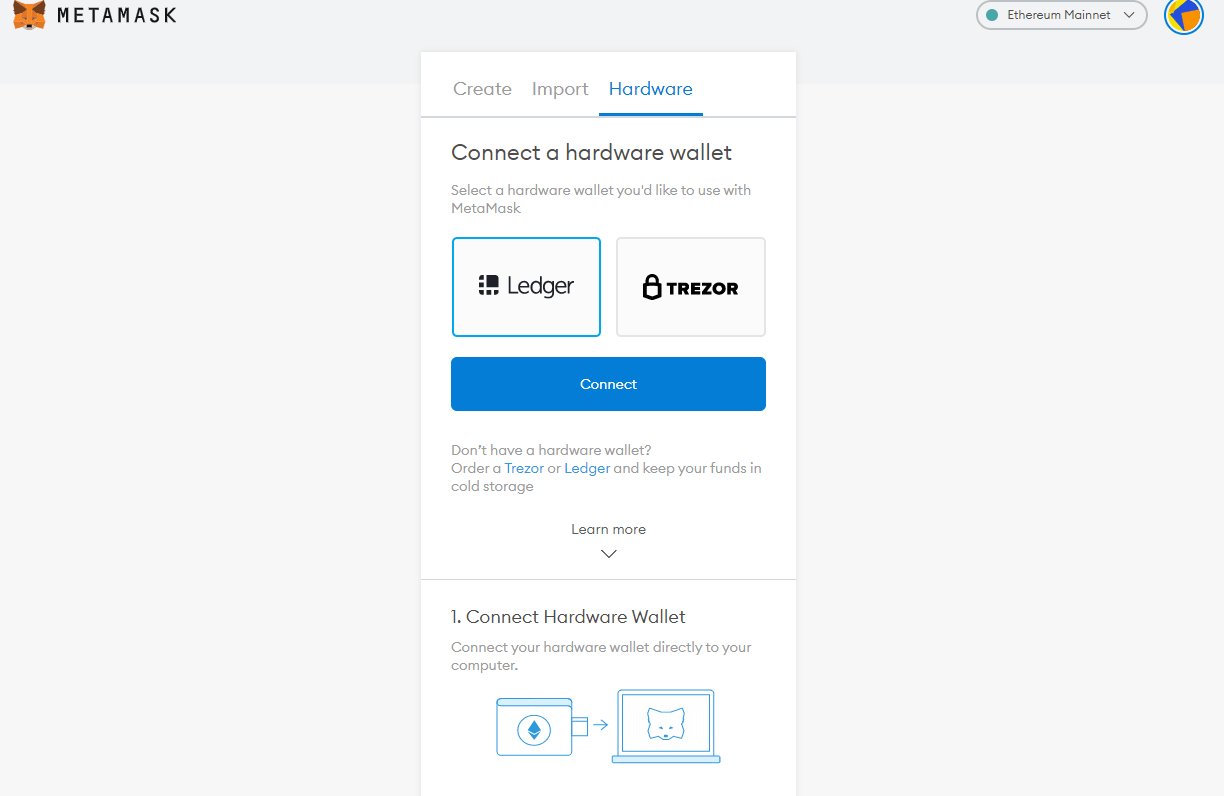This screenshot has height=796, width=1224.
Task: Click the network dropdown arrow
Action: pyautogui.click(x=1129, y=15)
